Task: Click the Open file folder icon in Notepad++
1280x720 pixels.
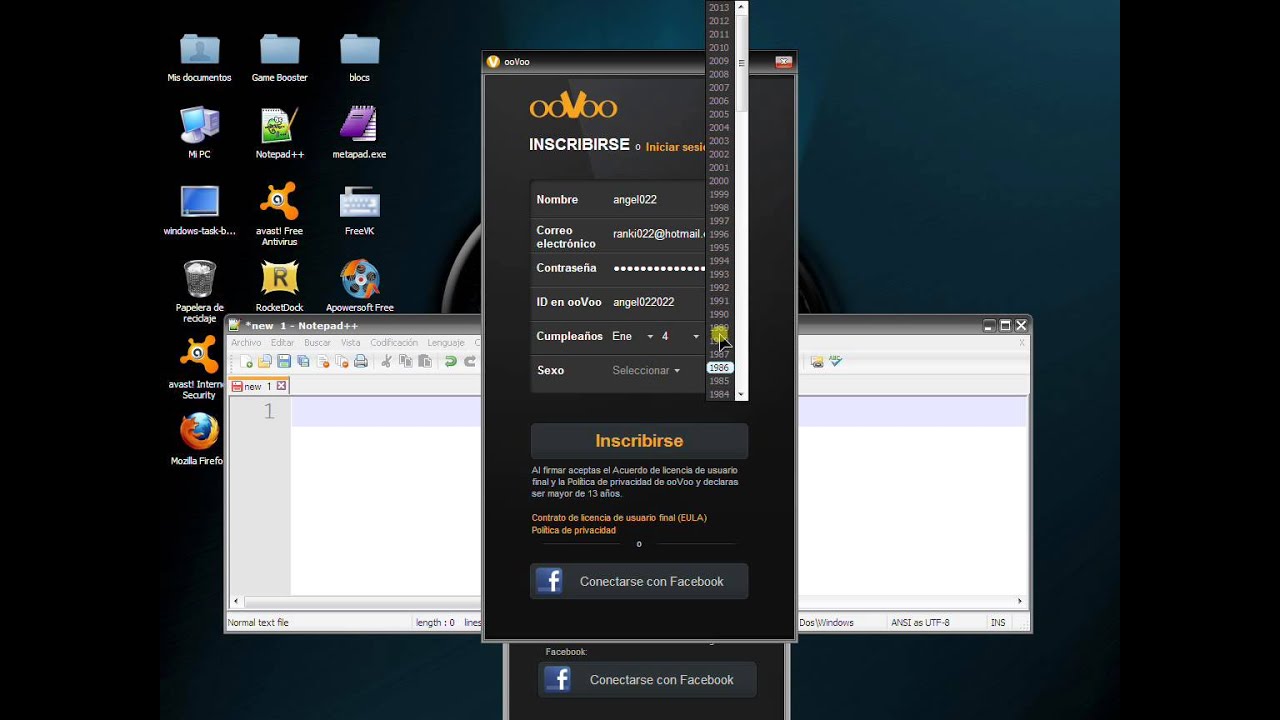Action: [265, 361]
